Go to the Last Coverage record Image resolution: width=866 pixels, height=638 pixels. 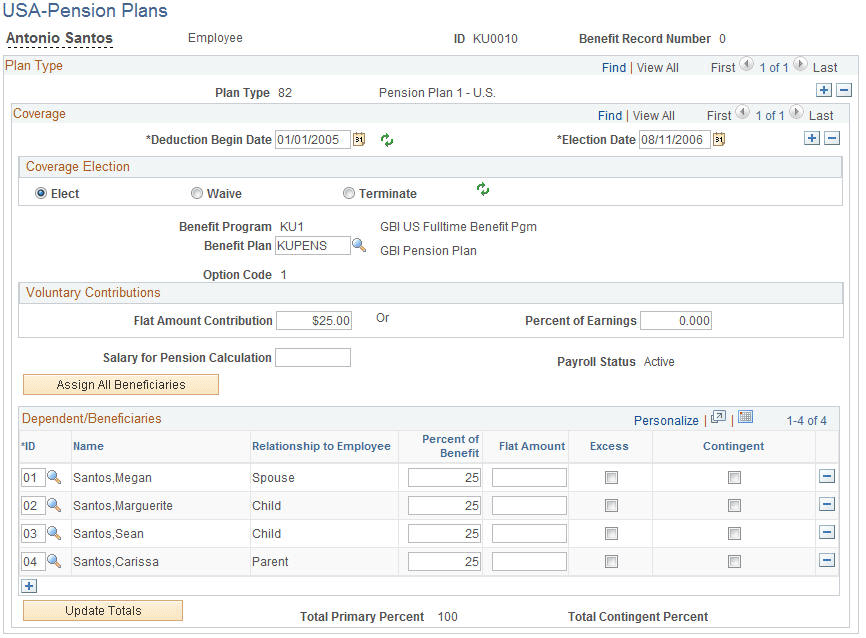click(820, 115)
